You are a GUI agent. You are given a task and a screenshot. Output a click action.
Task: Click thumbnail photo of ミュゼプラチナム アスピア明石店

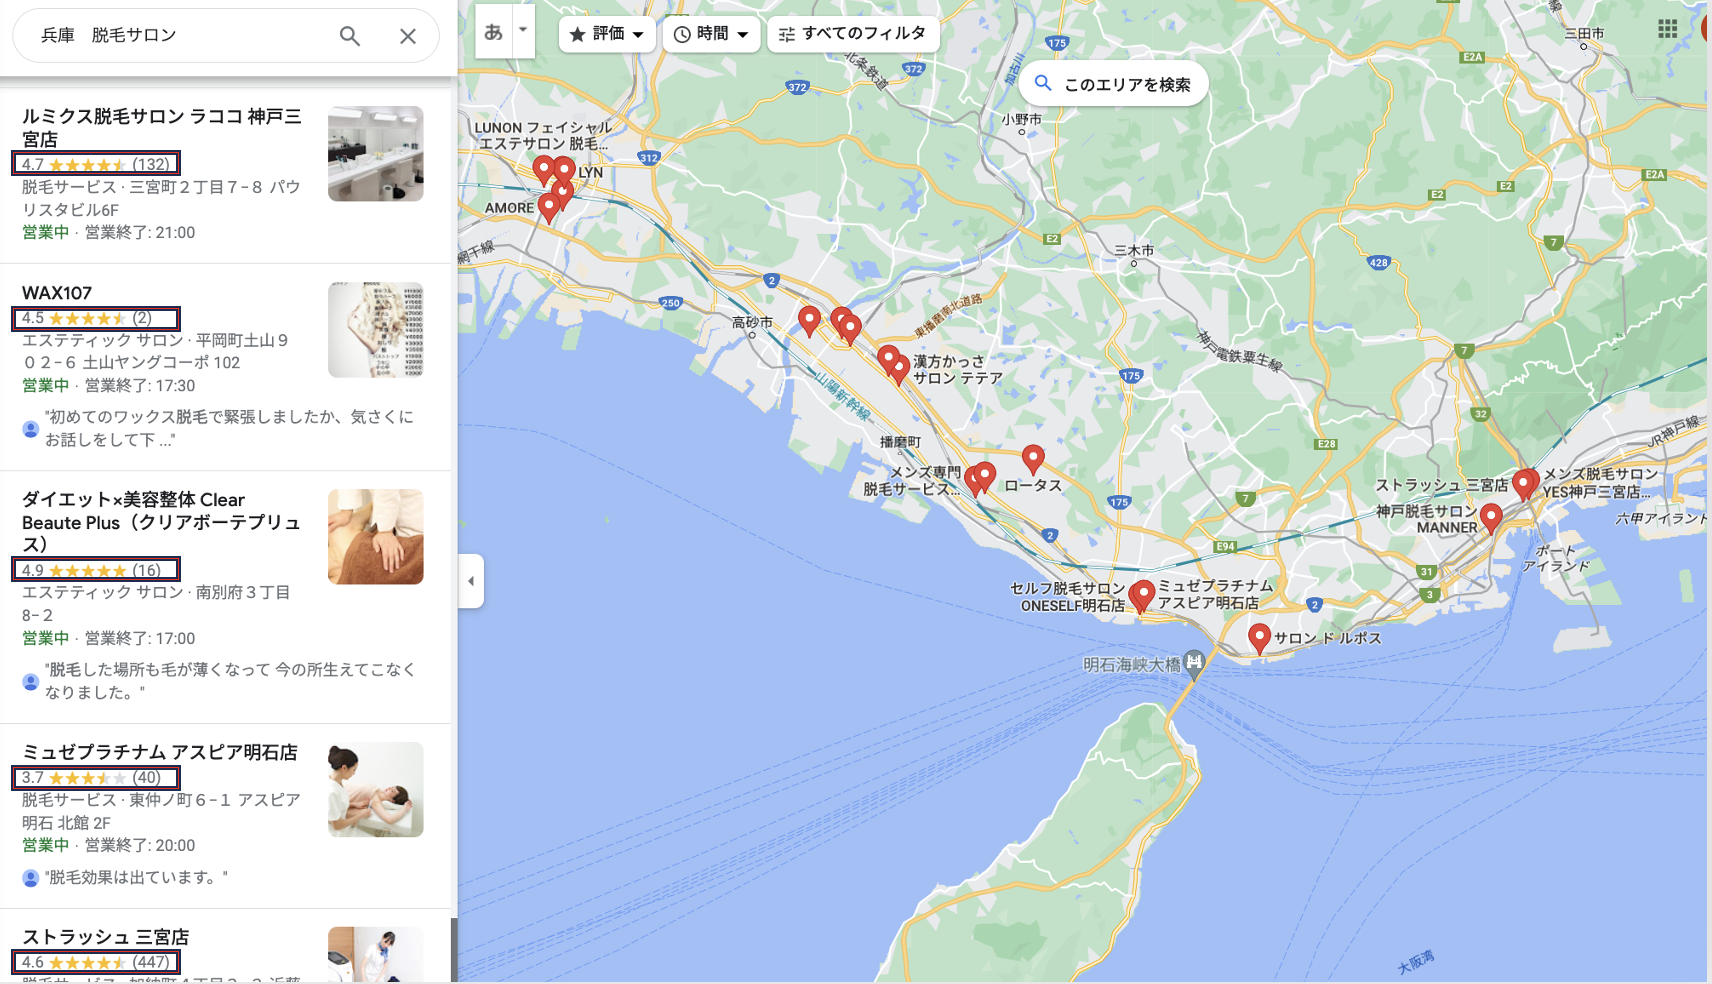click(x=375, y=790)
